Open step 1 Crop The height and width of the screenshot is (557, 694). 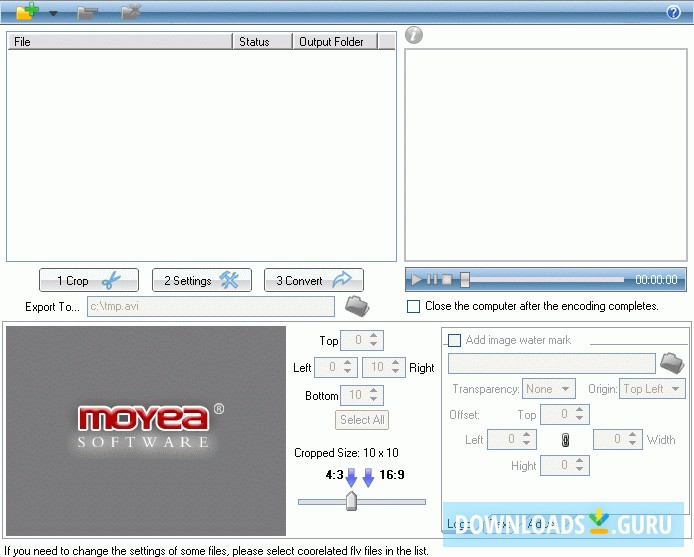tap(89, 280)
